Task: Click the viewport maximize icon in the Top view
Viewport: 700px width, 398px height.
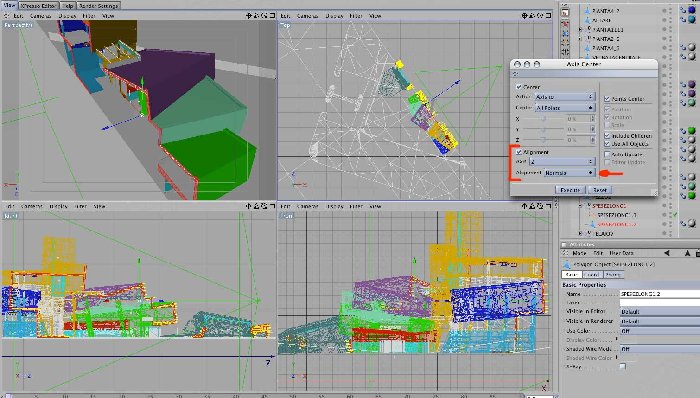Action: 548,16
